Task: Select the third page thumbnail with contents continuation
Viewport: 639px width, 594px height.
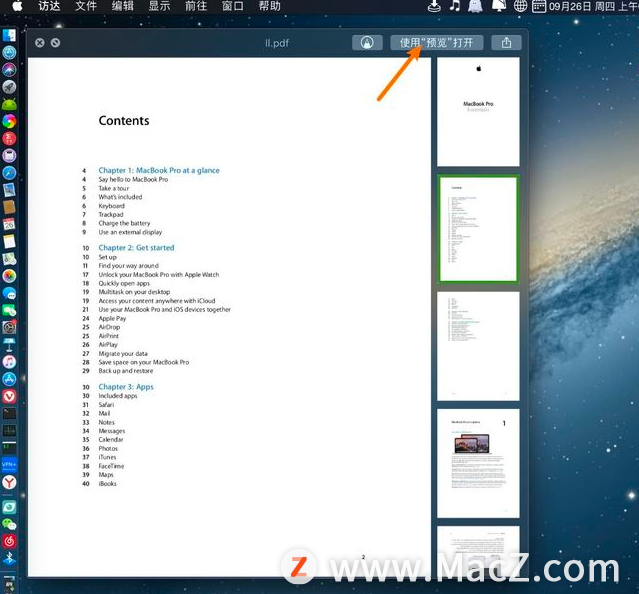Action: pos(478,346)
